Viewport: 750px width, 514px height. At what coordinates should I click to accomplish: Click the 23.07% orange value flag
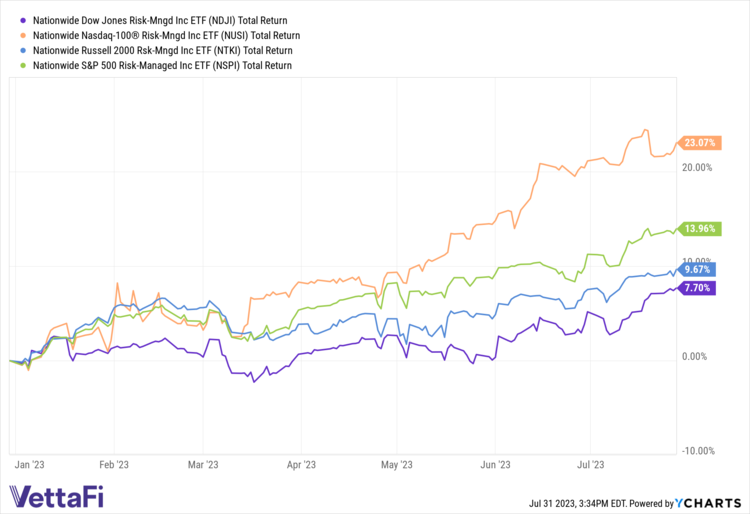pyautogui.click(x=699, y=143)
